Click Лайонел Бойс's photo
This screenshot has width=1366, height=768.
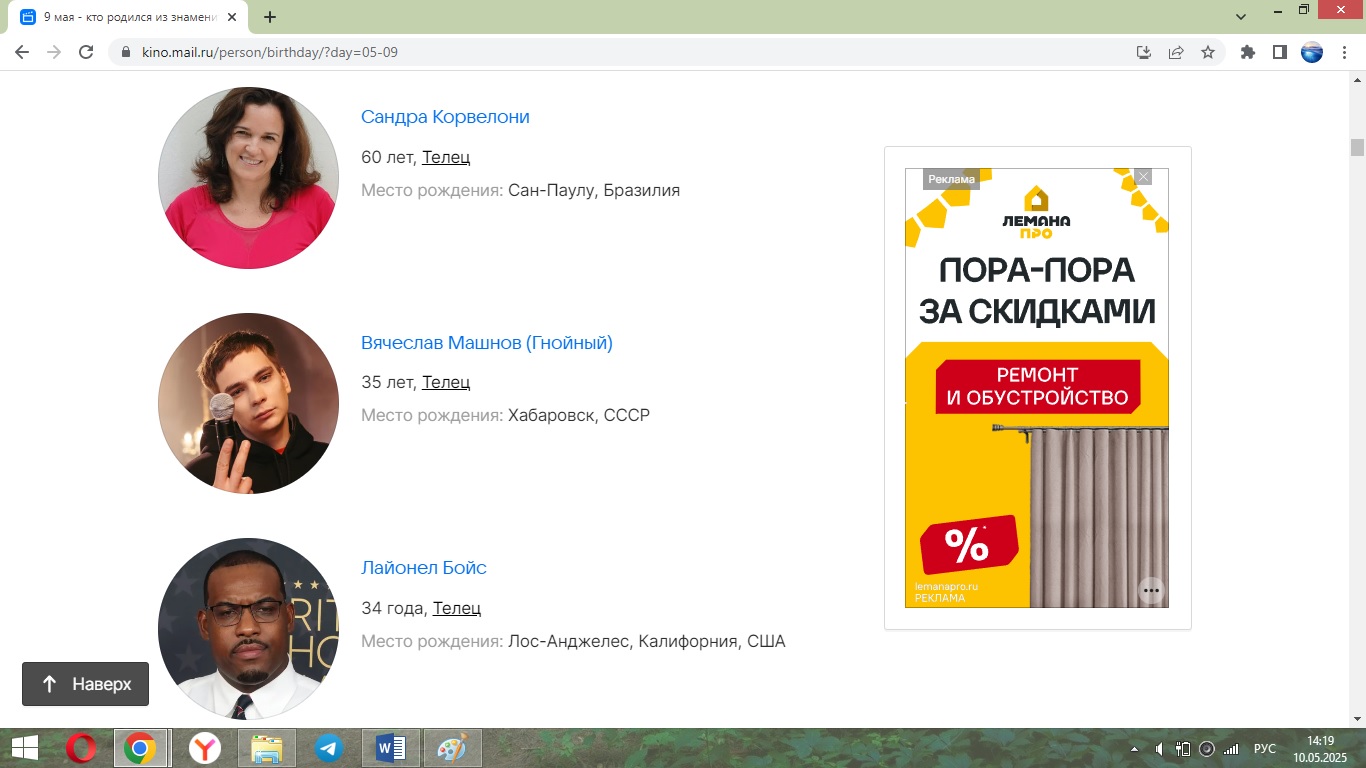coord(248,628)
